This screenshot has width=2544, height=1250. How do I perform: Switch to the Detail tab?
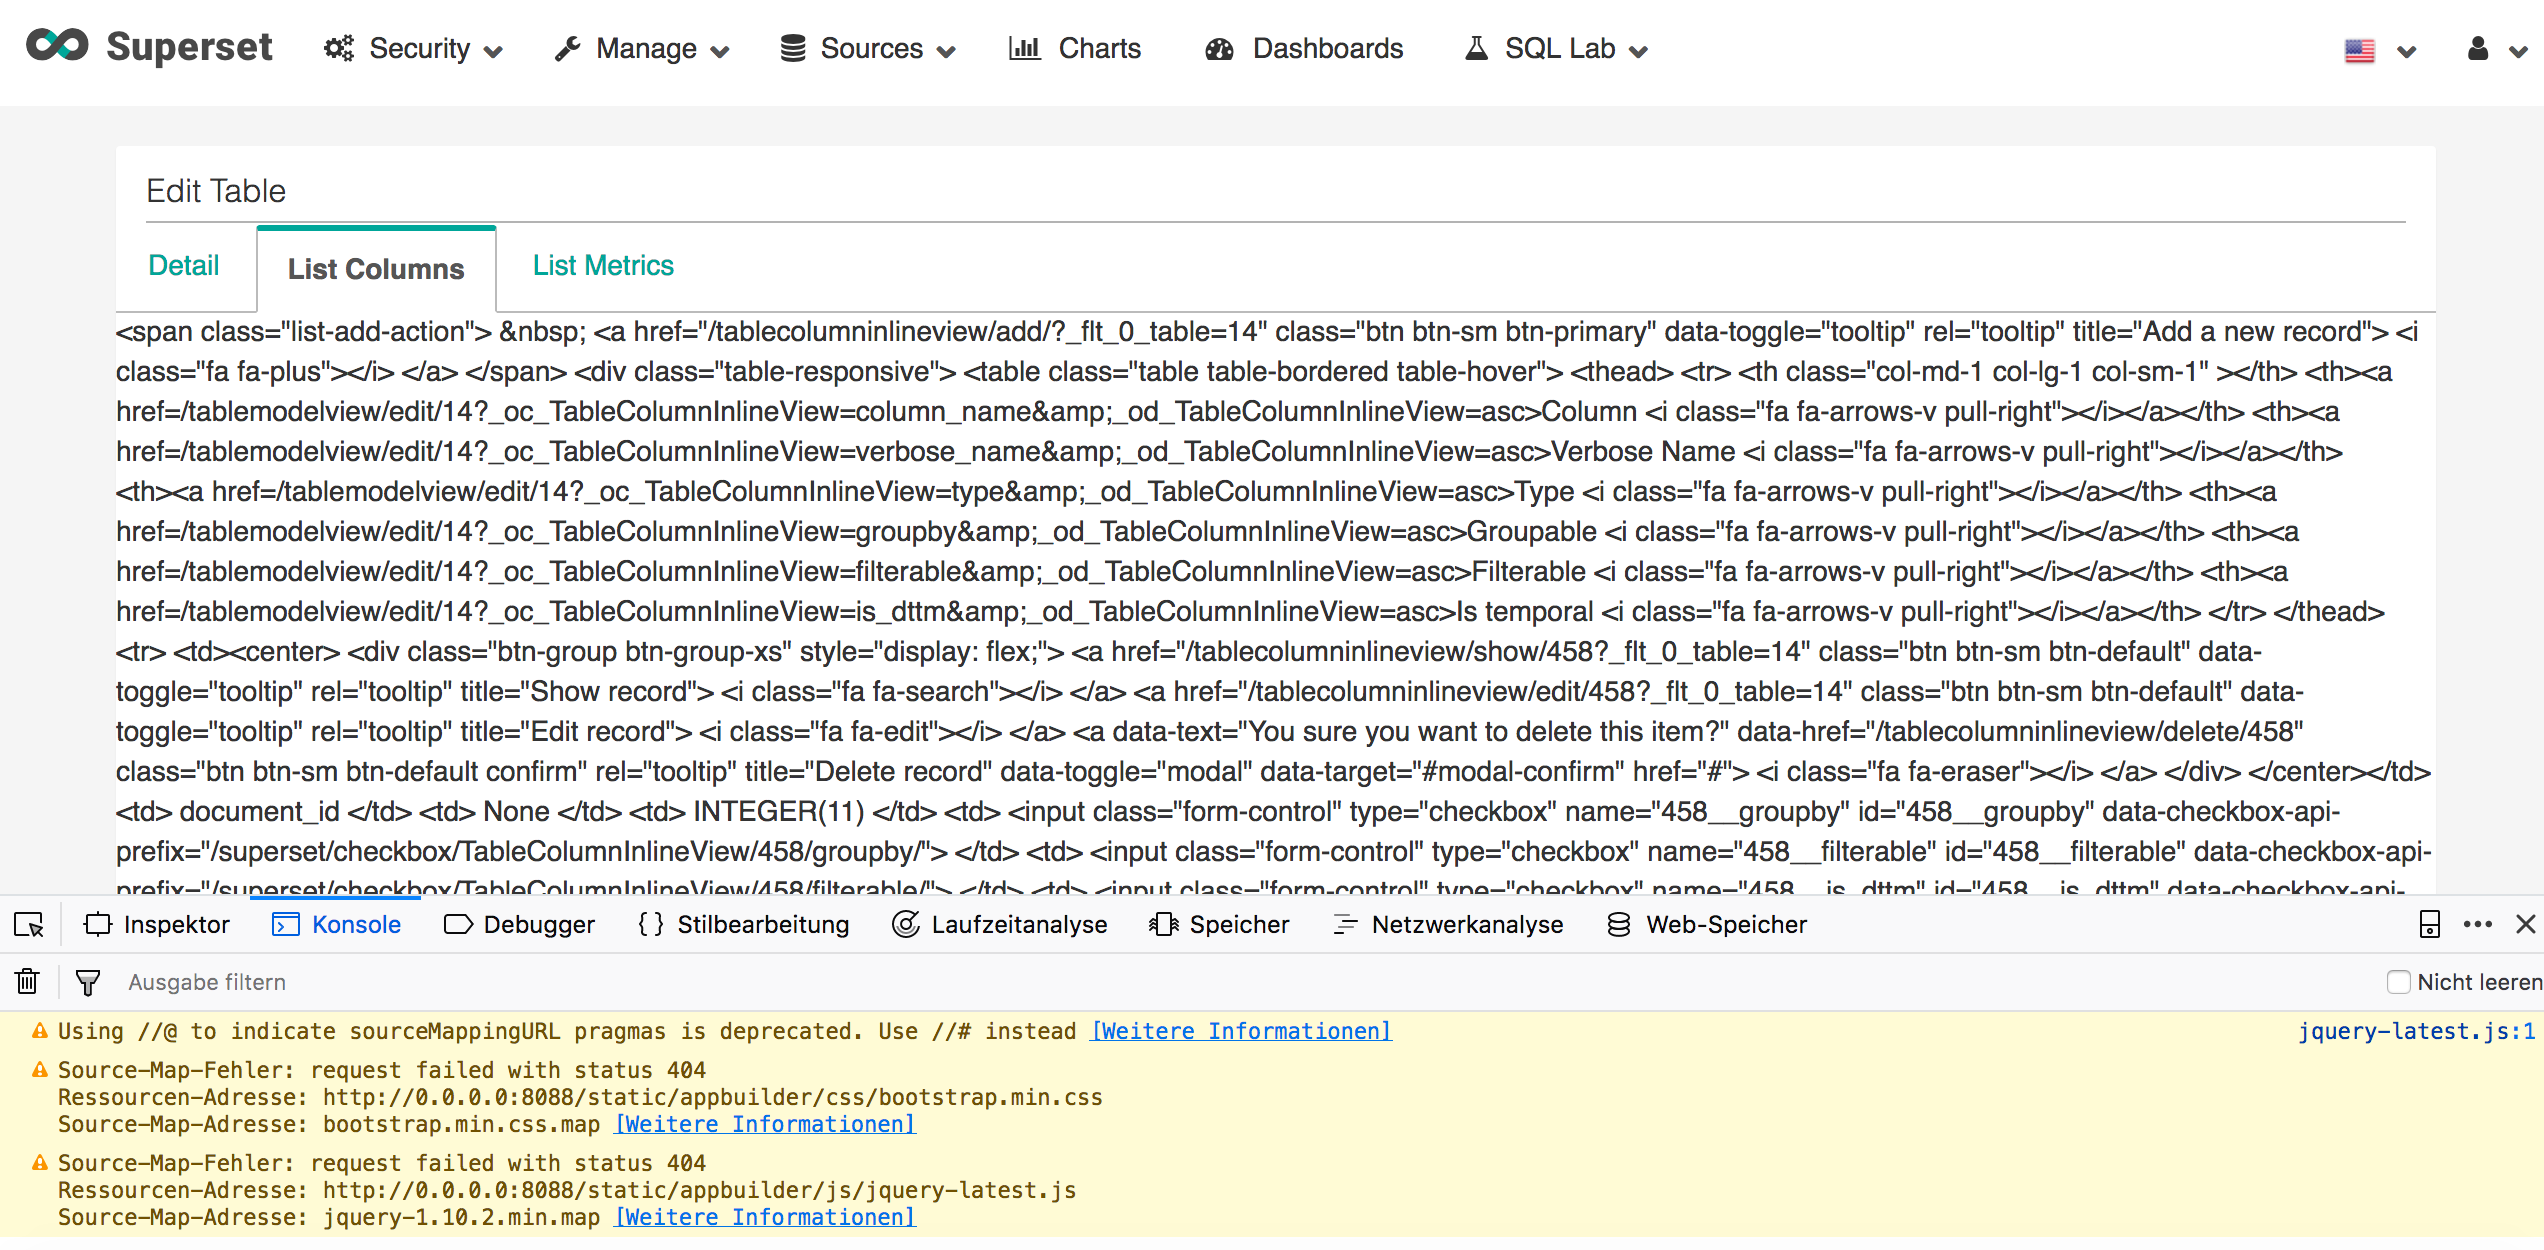pos(184,266)
